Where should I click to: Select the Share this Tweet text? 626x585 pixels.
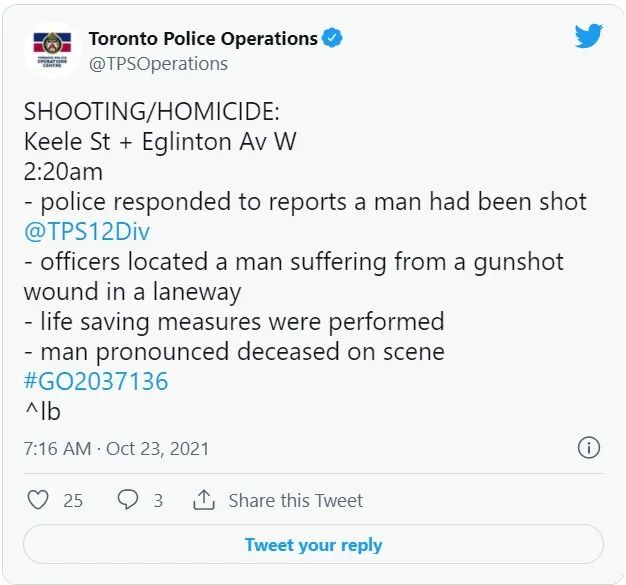(296, 500)
